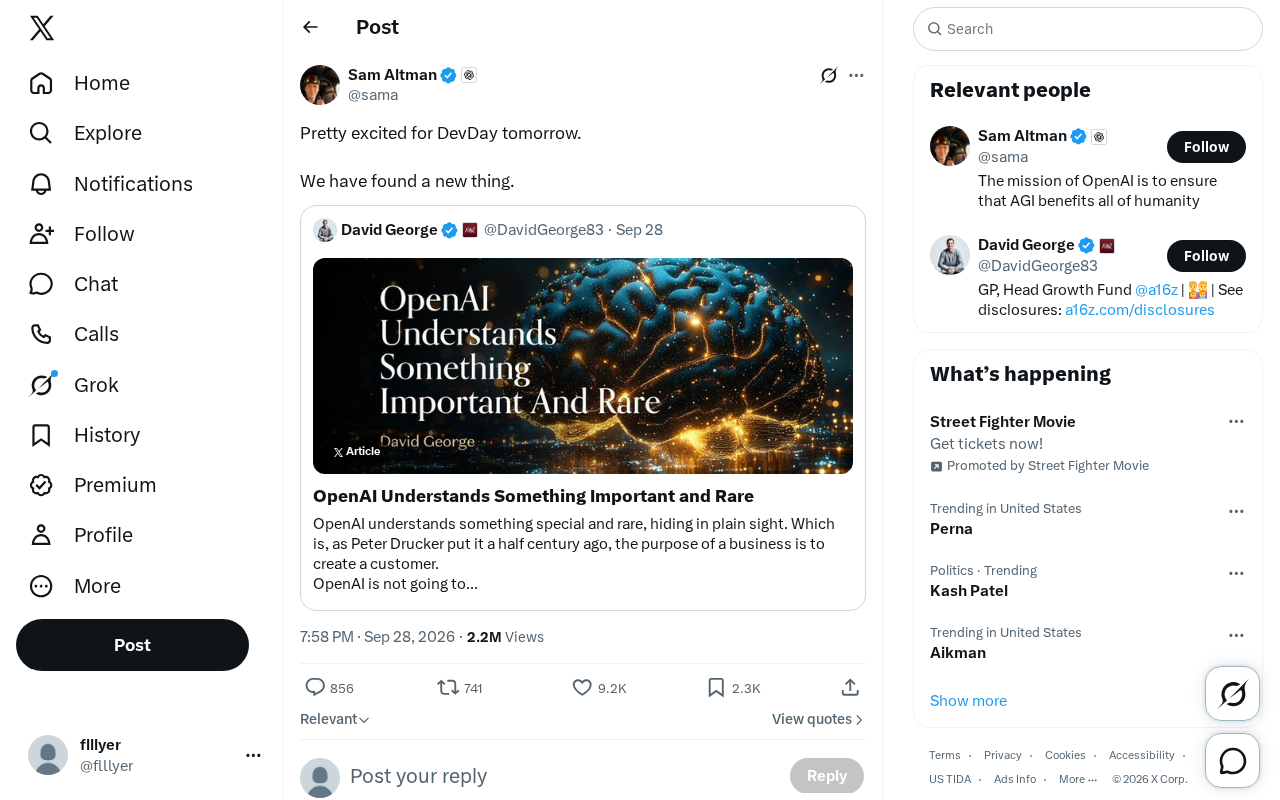Repost using the retweet icon
Viewport: 1280px width, 800px height.
pos(448,687)
